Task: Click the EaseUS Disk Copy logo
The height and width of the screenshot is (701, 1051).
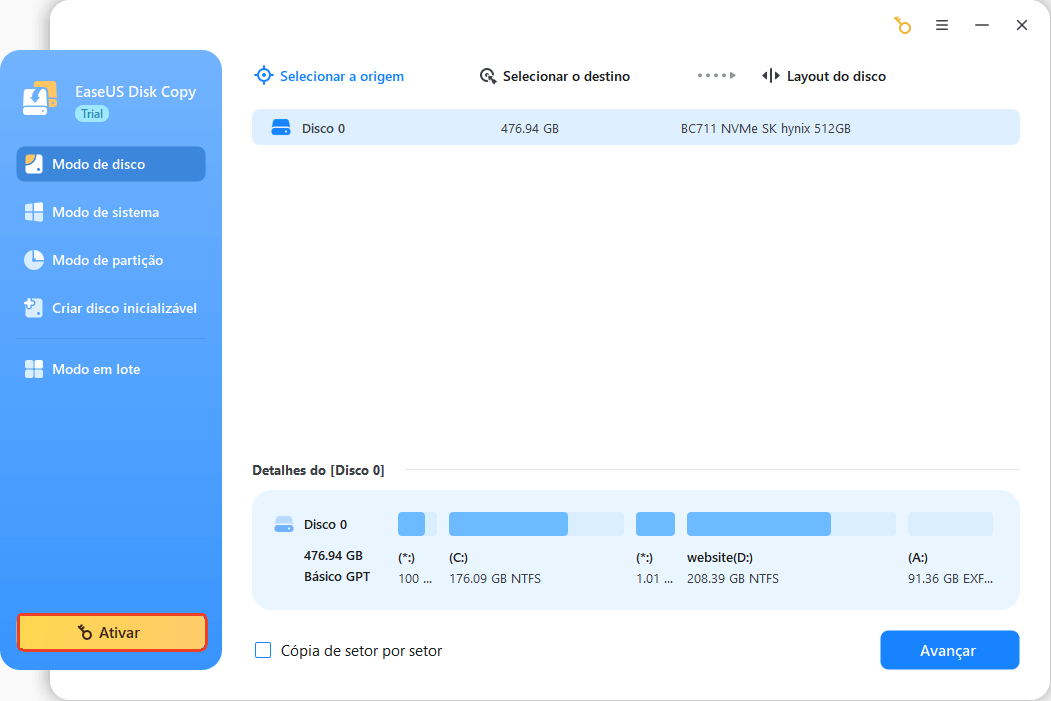Action: tap(39, 98)
